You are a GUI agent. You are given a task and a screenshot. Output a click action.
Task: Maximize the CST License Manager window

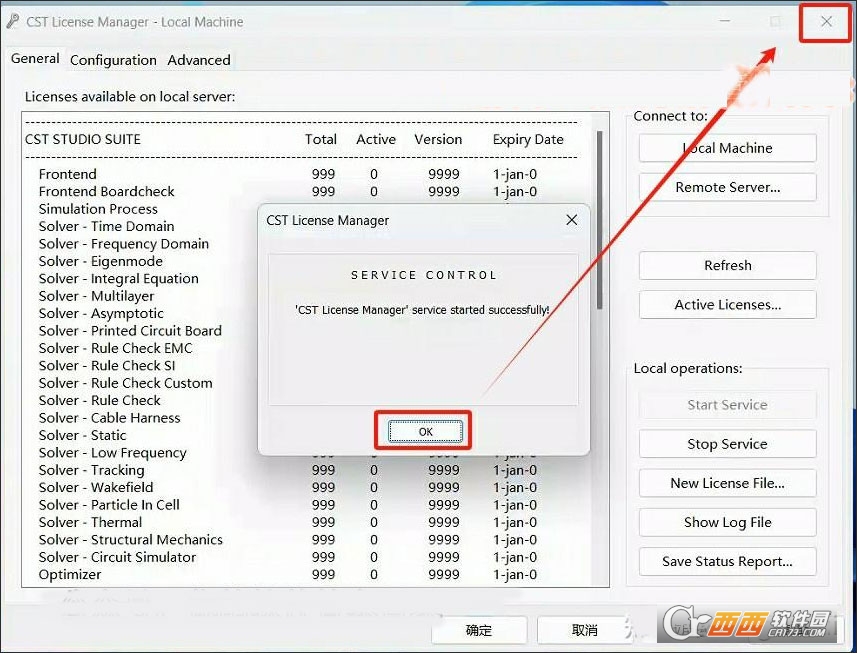click(x=775, y=21)
